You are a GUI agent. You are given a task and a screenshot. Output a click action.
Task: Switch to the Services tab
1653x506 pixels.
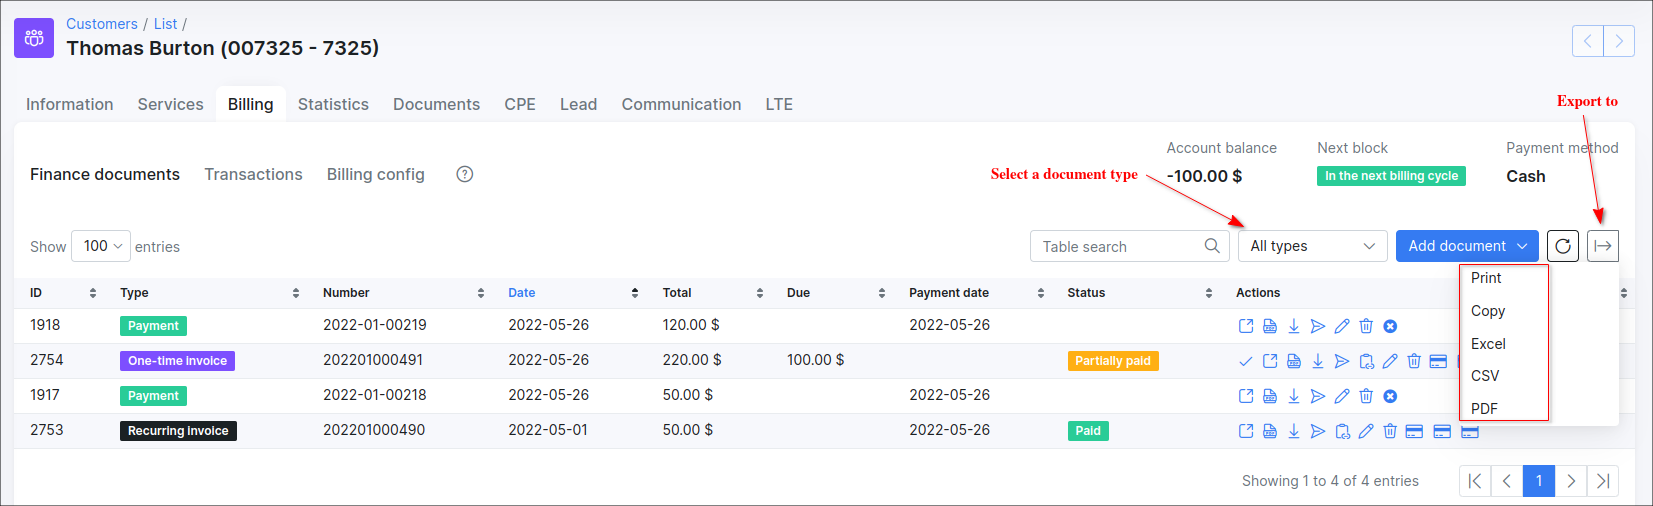[170, 104]
